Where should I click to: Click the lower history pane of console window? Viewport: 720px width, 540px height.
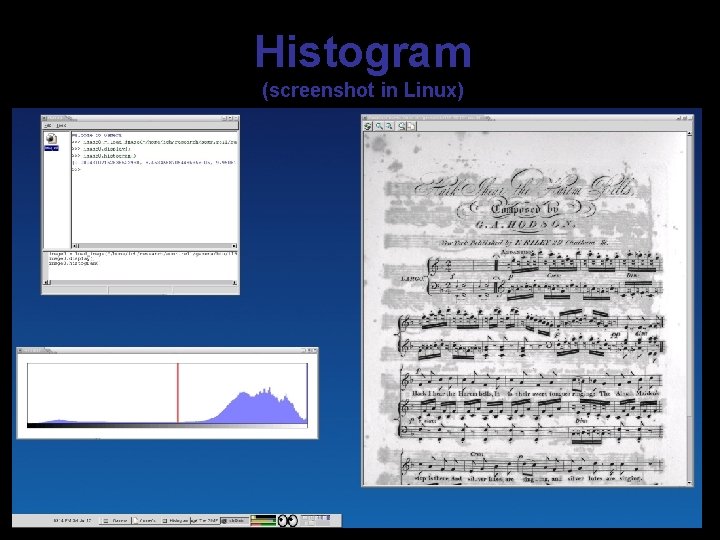pos(140,265)
